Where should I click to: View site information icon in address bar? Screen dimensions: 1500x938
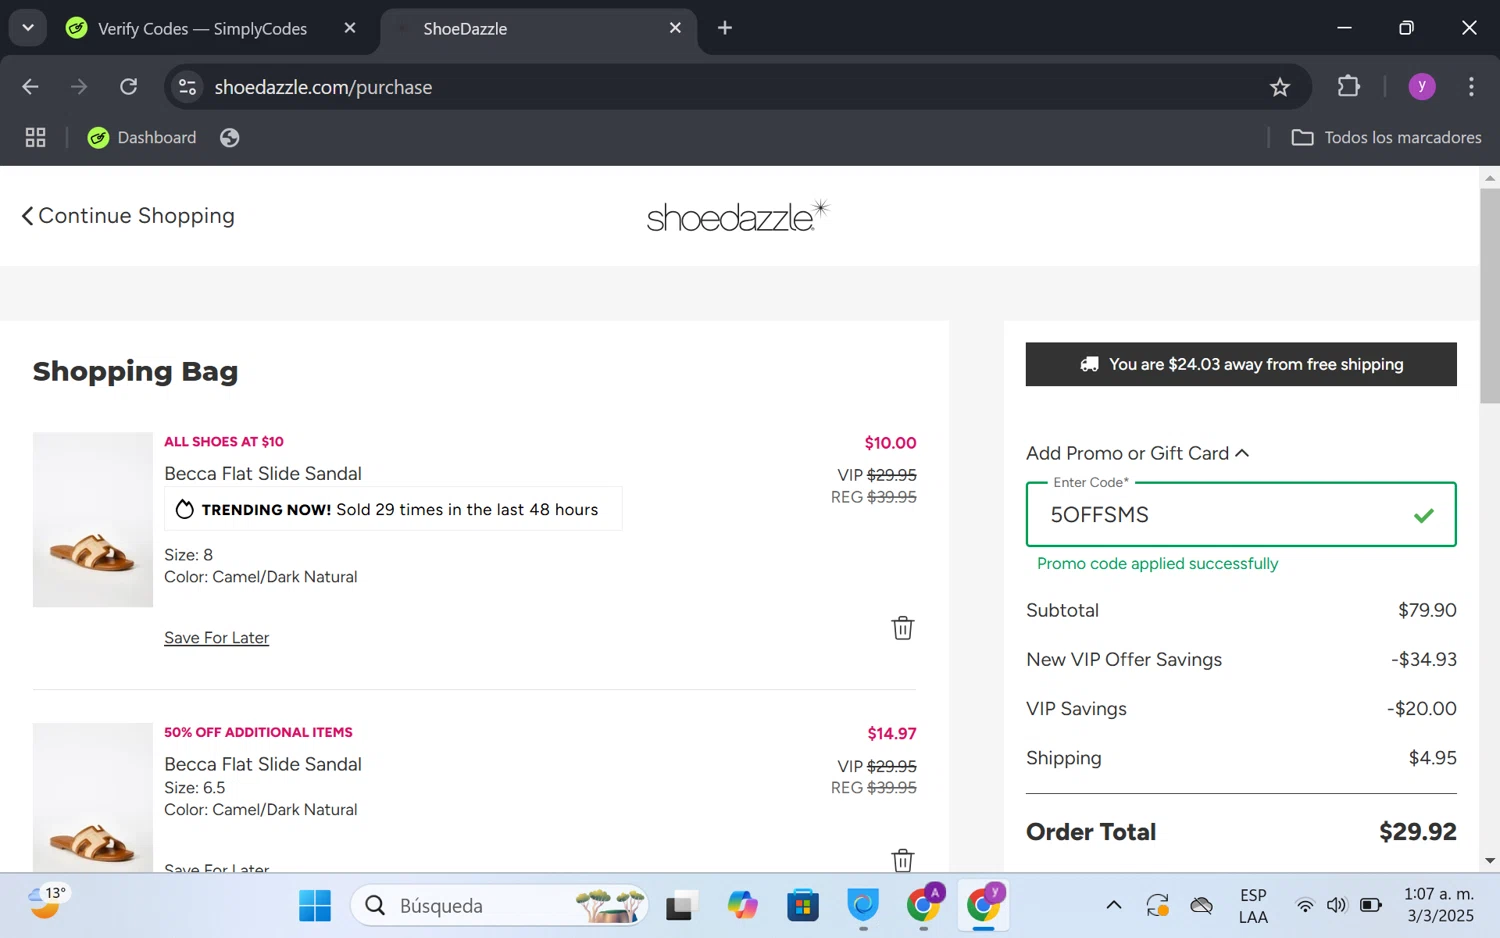pos(188,87)
